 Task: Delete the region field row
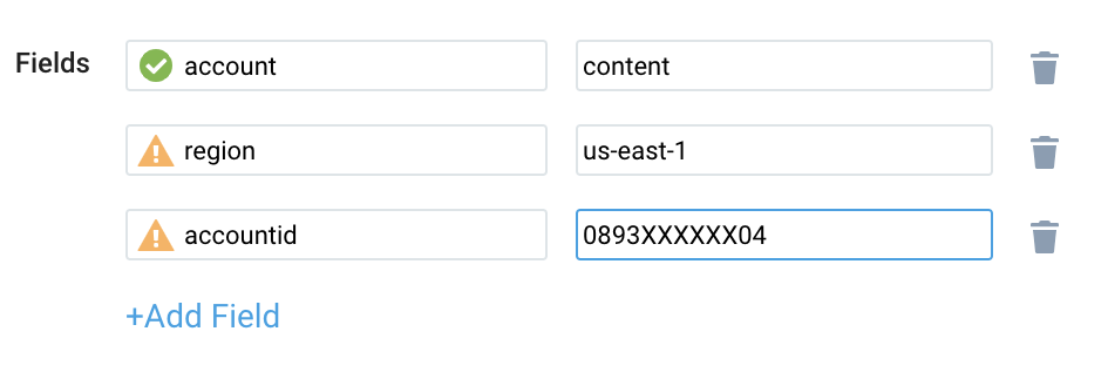(x=1044, y=152)
